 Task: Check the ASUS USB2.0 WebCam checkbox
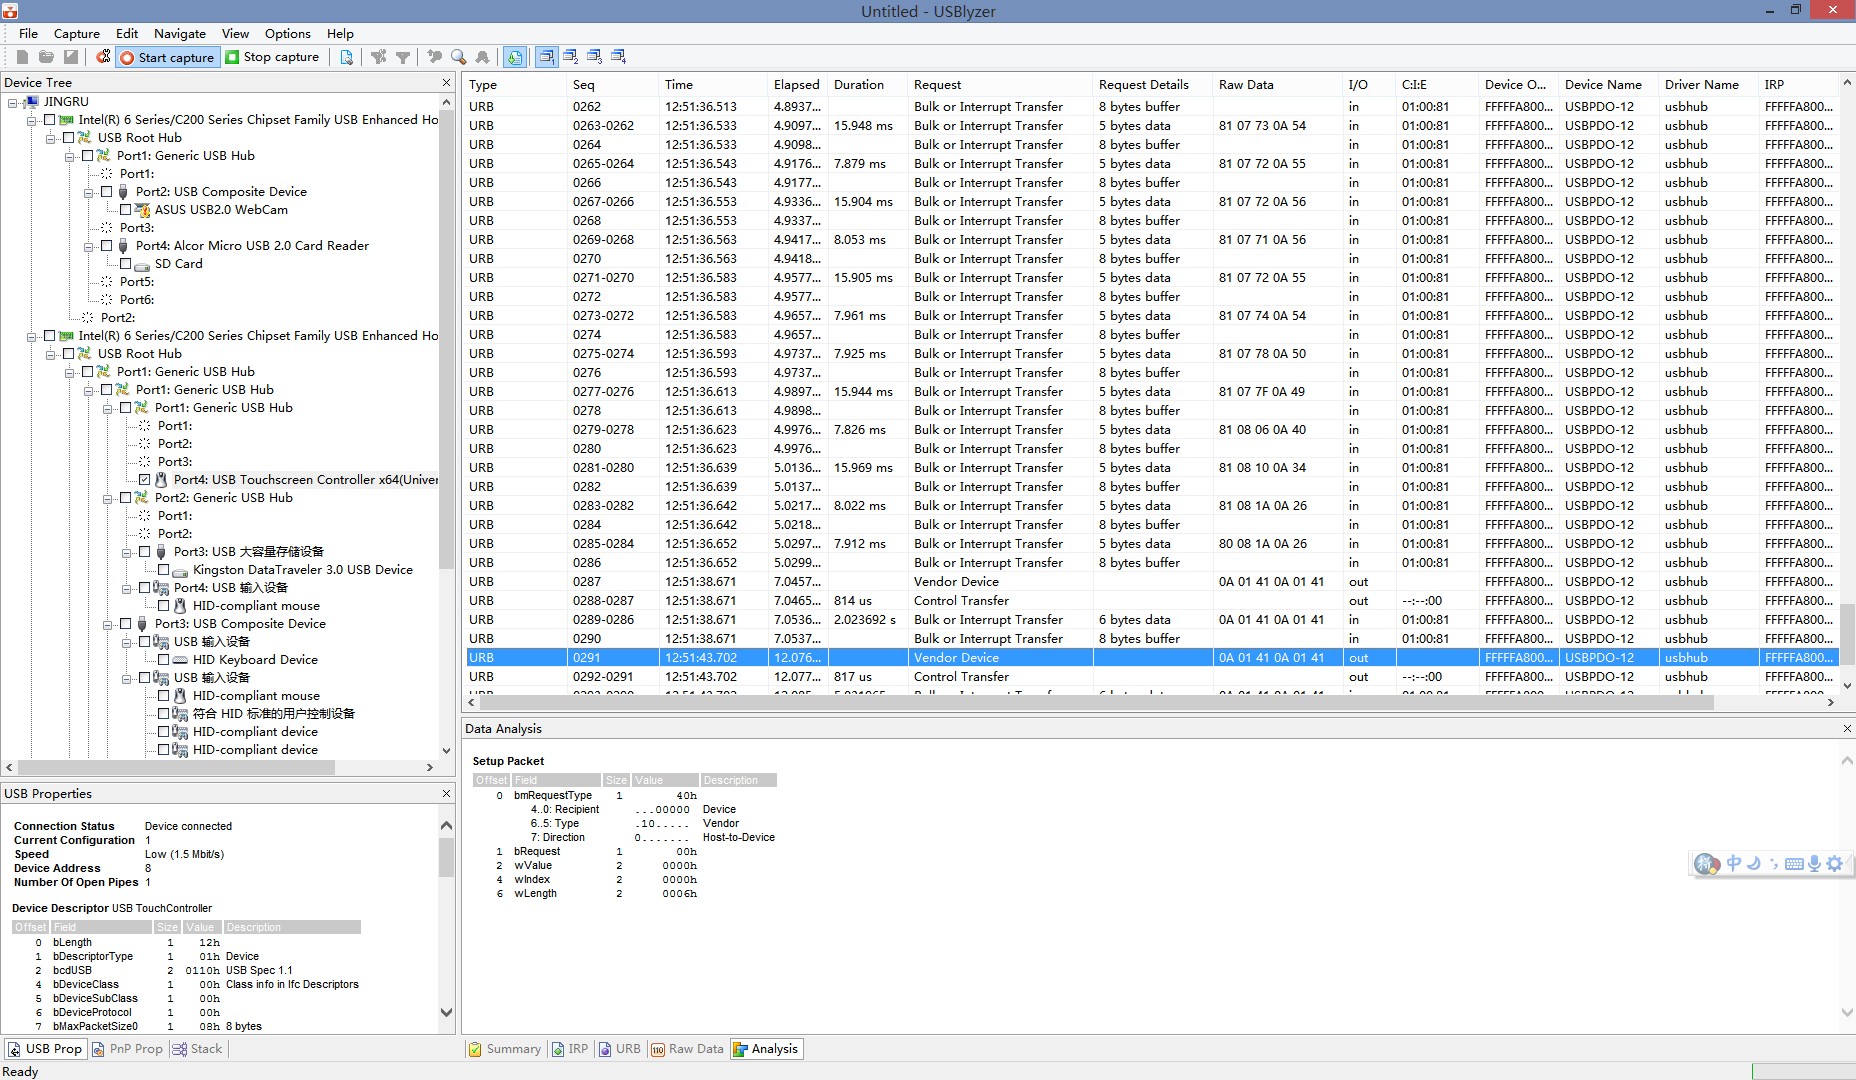coord(125,210)
